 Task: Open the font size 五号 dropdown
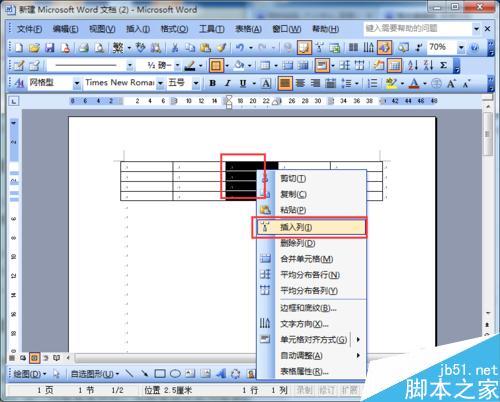tap(196, 83)
